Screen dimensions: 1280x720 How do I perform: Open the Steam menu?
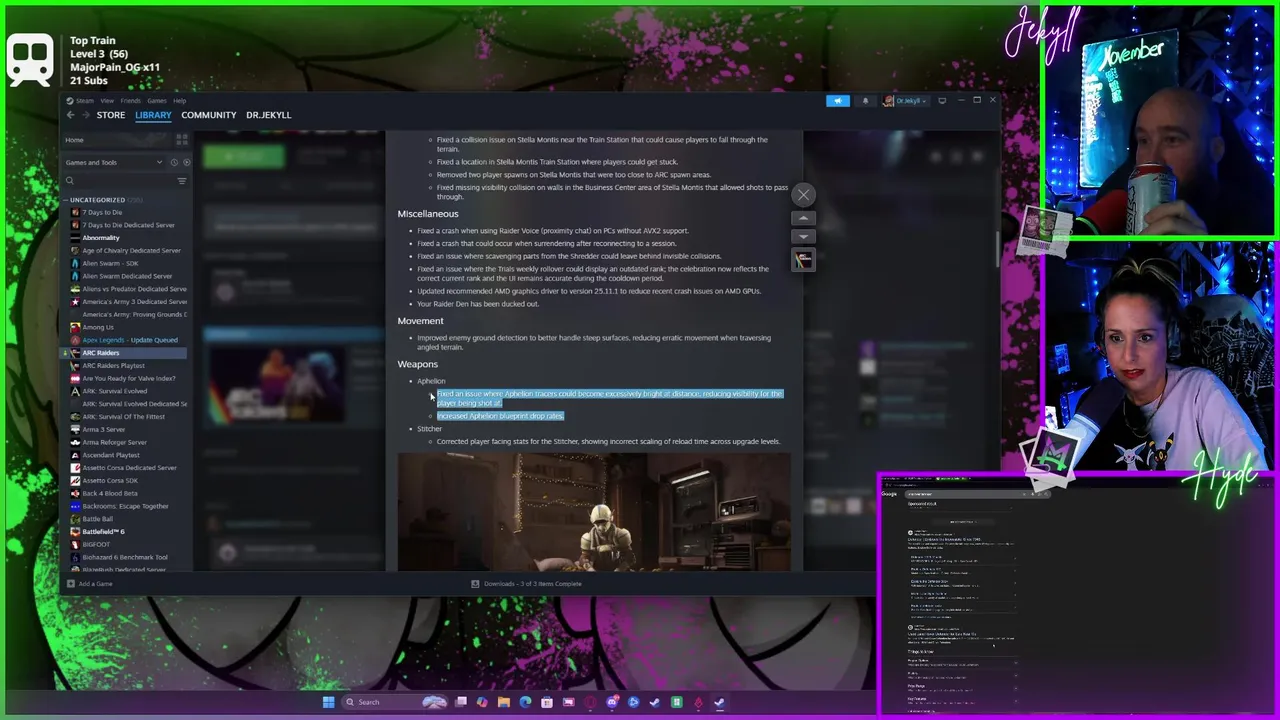point(84,100)
